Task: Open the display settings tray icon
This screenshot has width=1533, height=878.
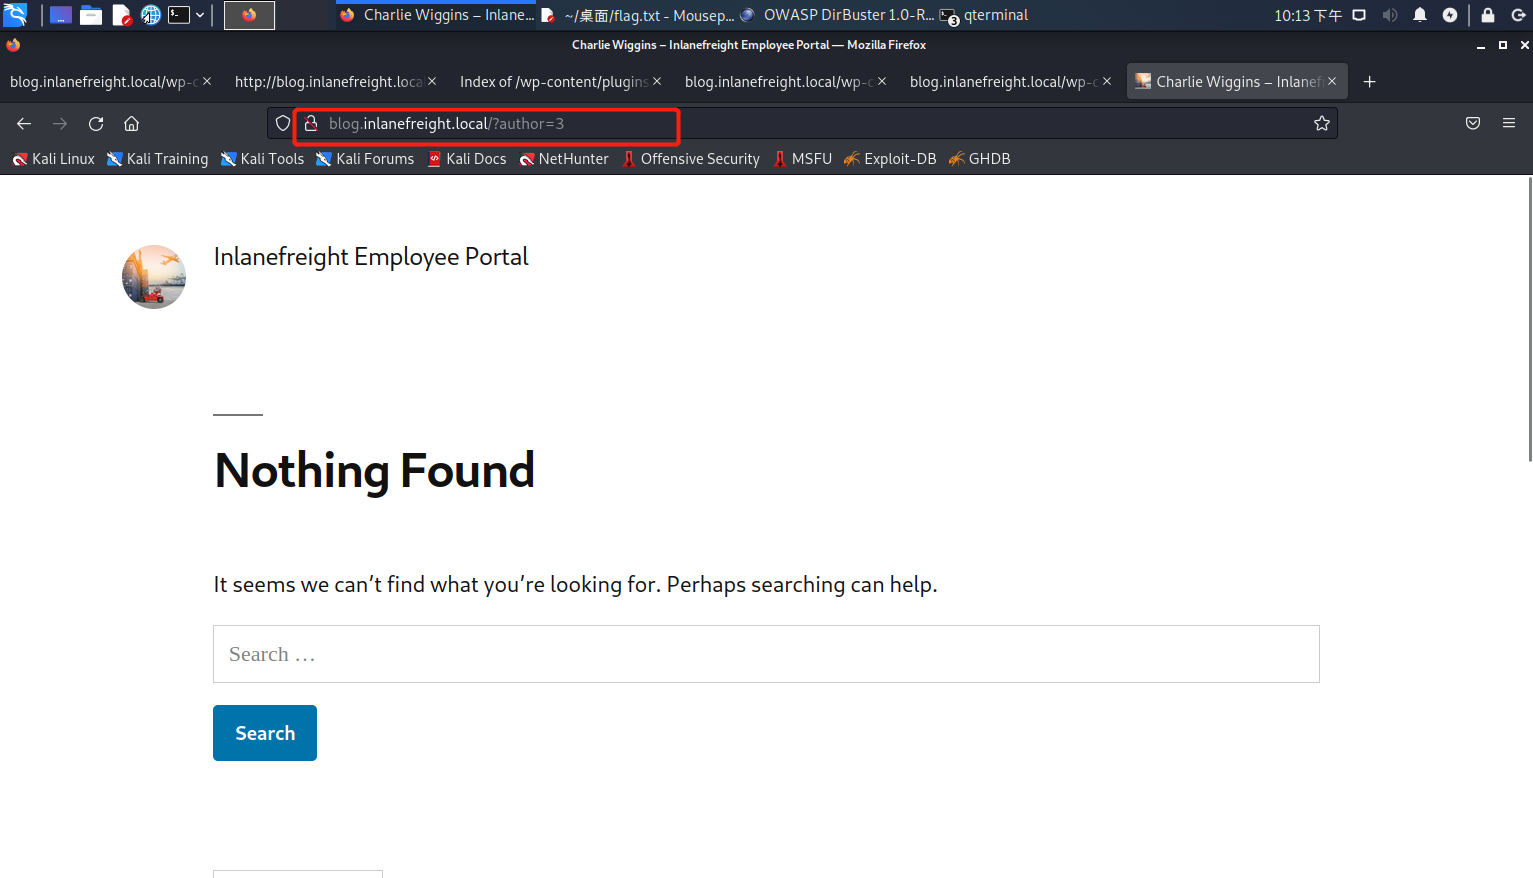Action: 1359,15
